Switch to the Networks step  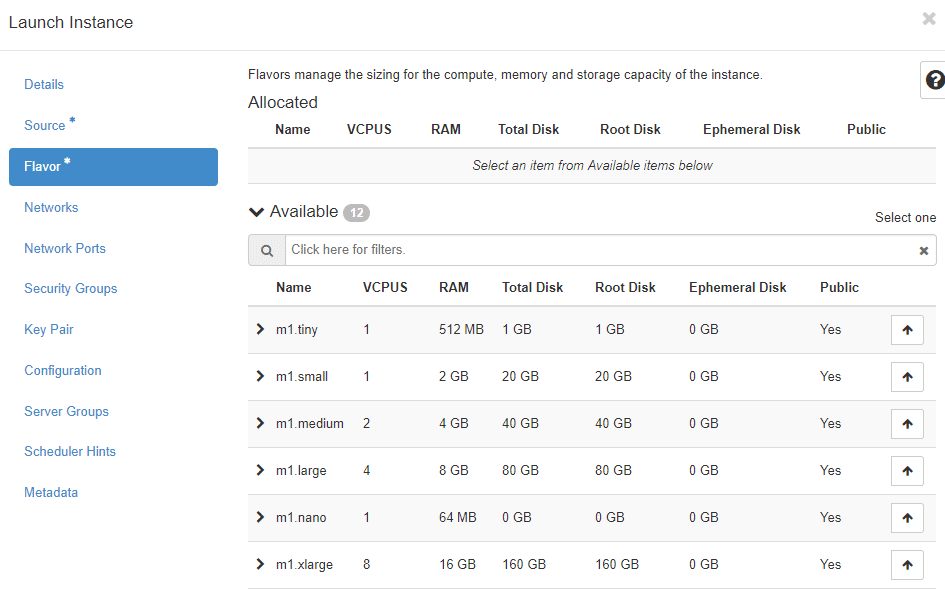pos(51,207)
